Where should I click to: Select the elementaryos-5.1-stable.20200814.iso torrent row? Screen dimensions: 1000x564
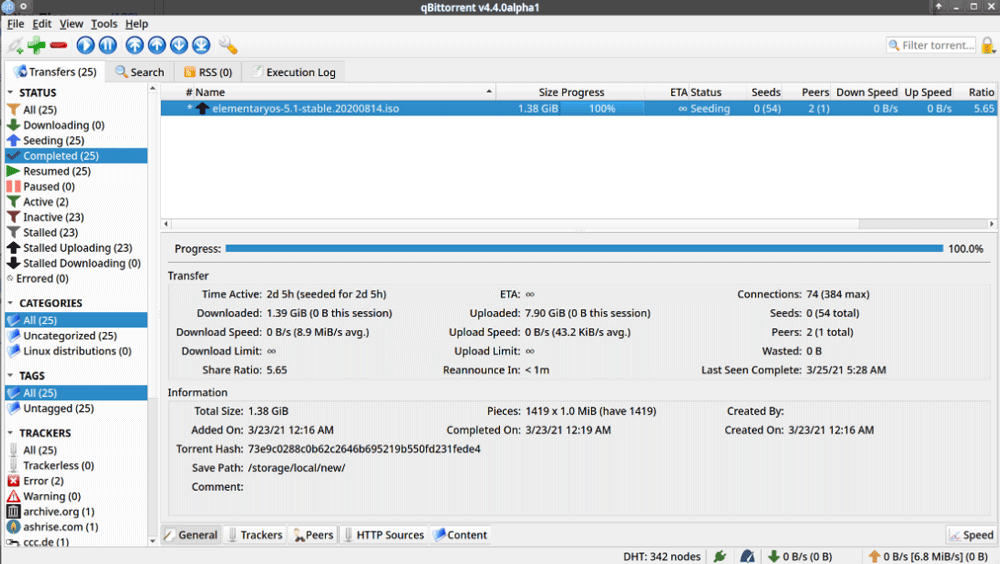point(578,108)
